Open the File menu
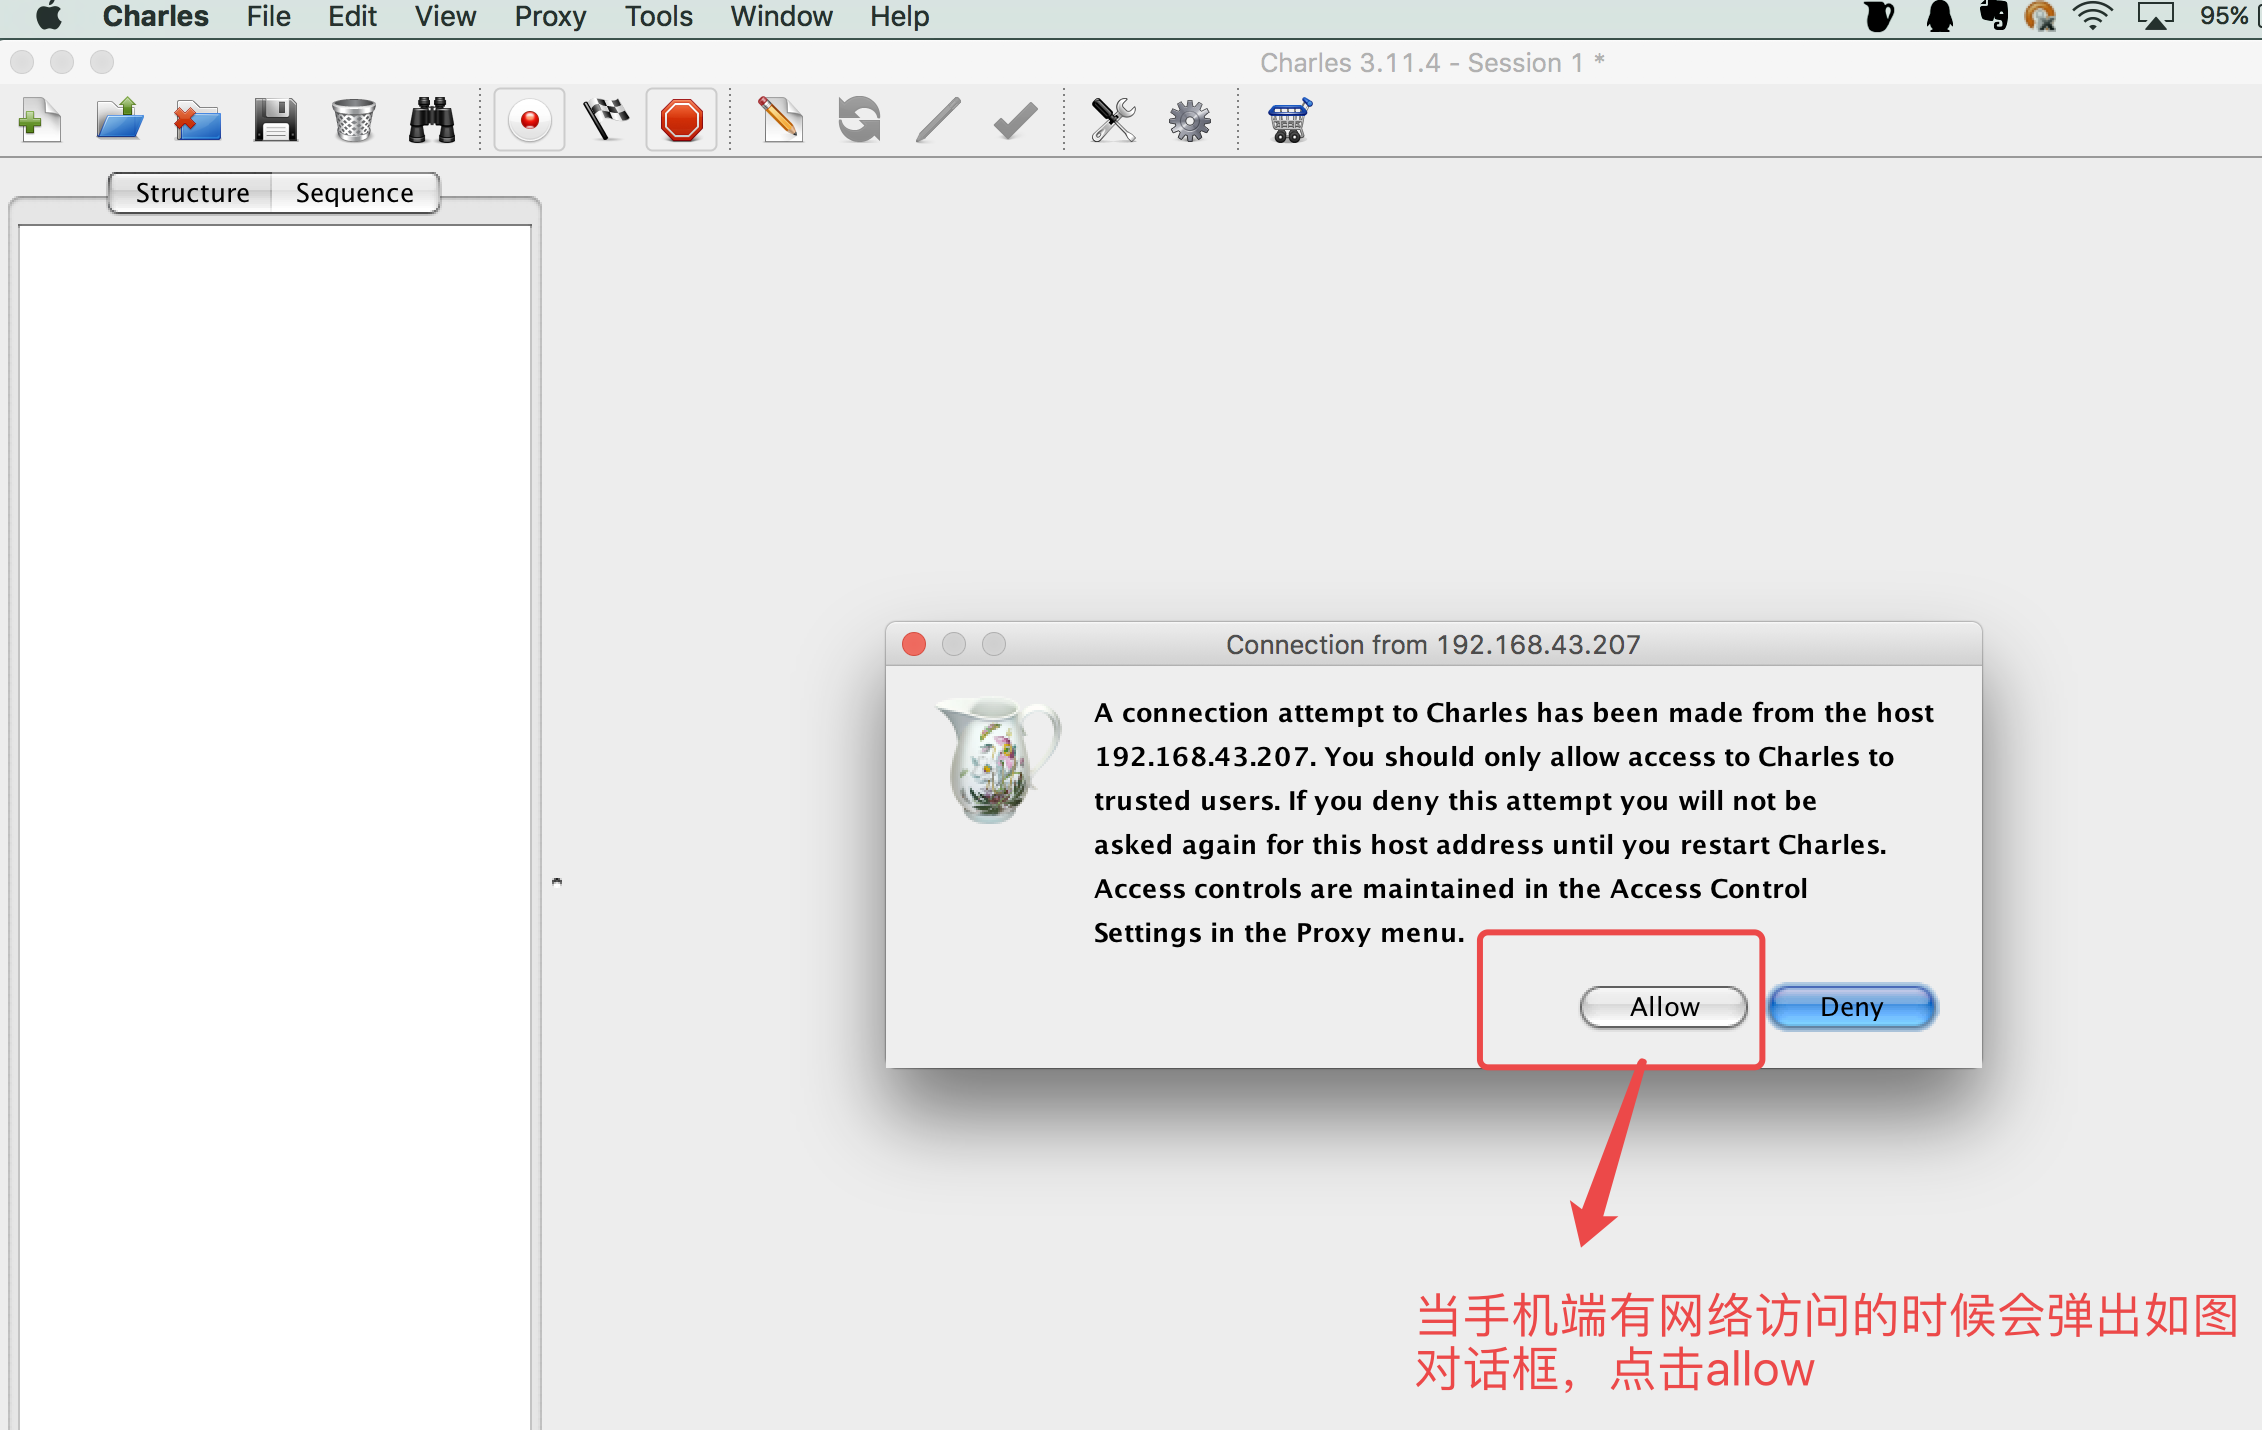2262x1430 pixels. coord(268,17)
